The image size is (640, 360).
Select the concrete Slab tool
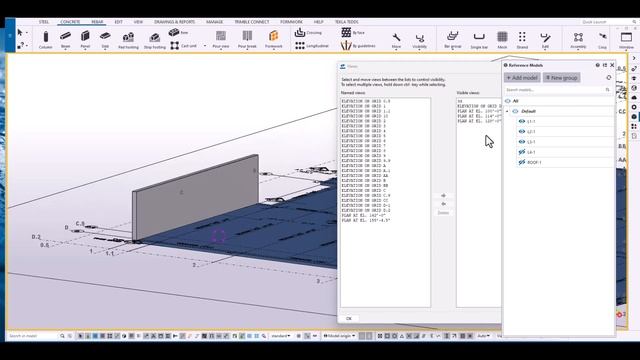pyautogui.click(x=105, y=40)
